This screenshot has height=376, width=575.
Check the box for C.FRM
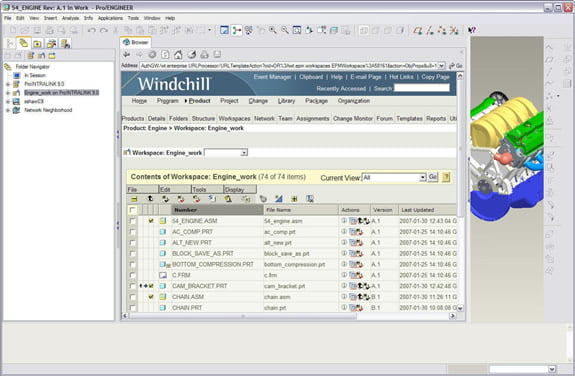click(x=133, y=275)
